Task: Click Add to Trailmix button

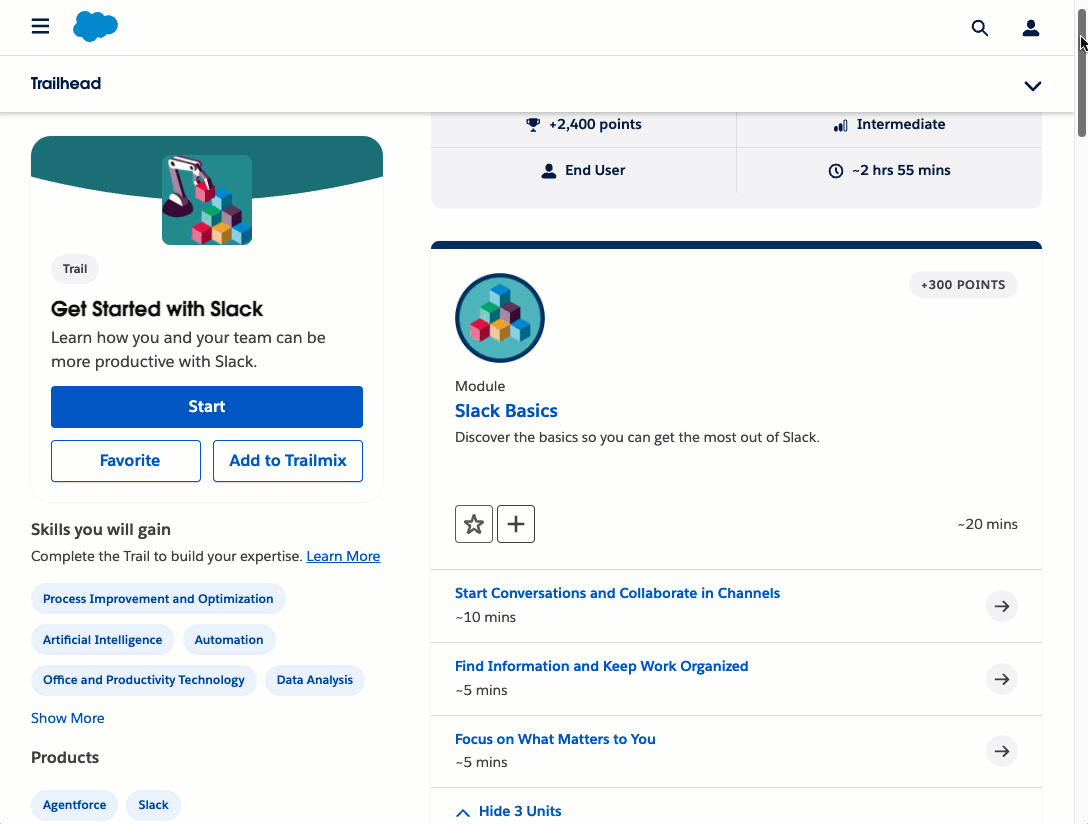Action: pyautogui.click(x=288, y=461)
